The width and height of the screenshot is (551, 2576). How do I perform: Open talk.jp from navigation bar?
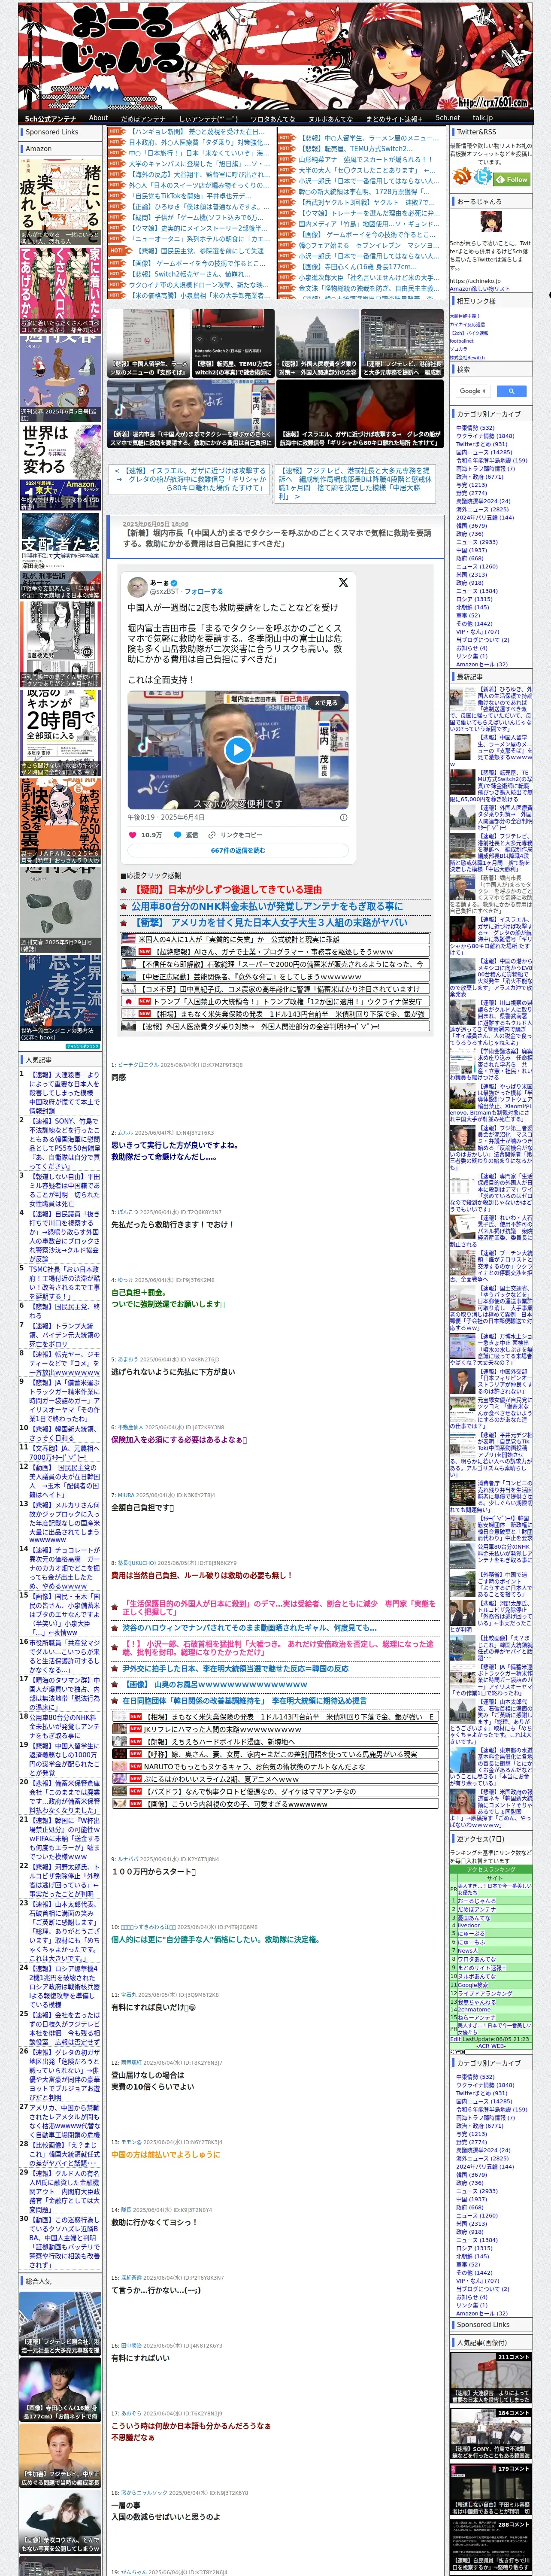(x=483, y=118)
